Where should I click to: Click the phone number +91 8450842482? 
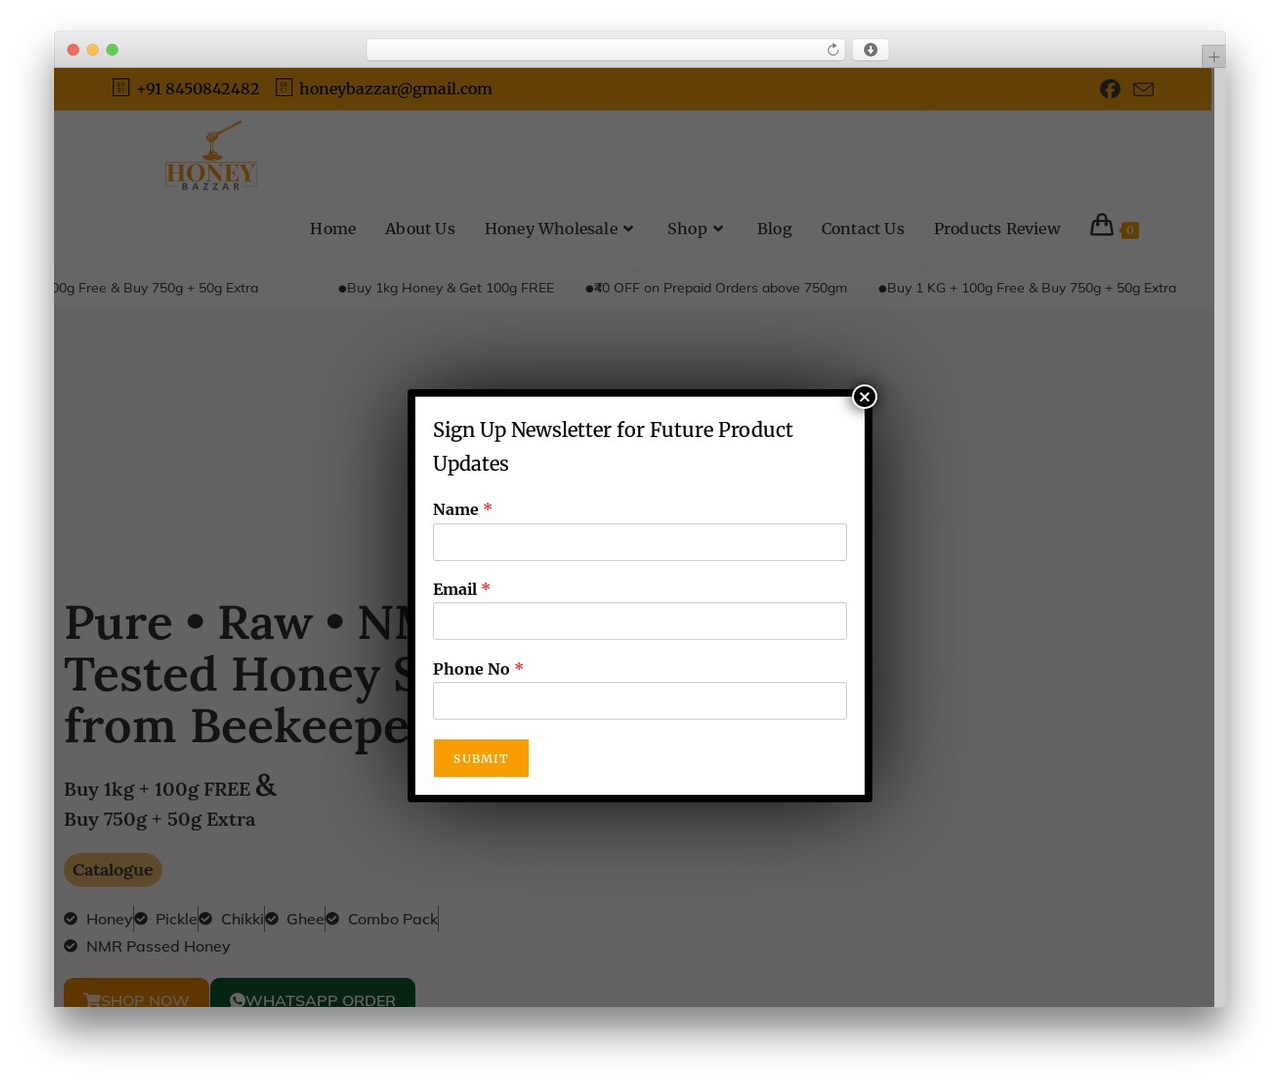tap(198, 89)
